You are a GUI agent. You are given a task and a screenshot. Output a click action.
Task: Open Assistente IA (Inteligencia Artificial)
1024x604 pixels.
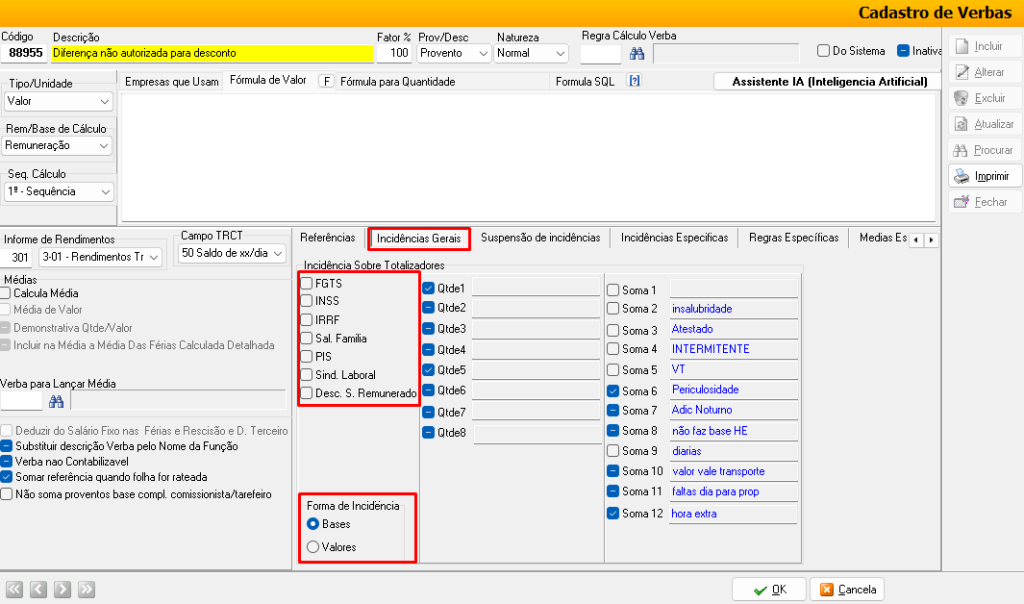[x=829, y=82]
